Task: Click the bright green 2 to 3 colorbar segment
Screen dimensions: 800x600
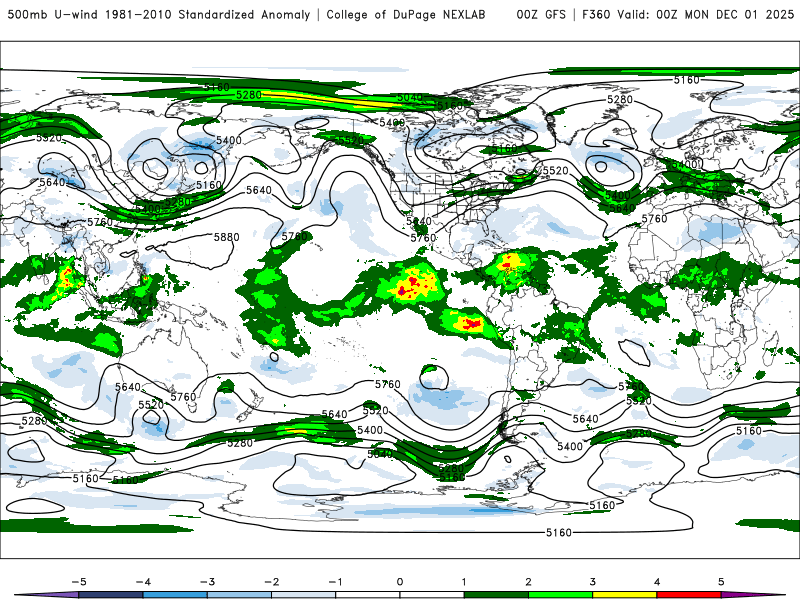Action: [560, 595]
